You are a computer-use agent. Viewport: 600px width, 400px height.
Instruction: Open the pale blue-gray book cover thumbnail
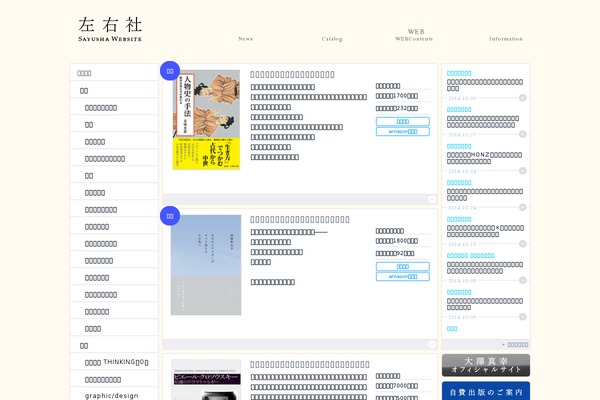tap(206, 265)
